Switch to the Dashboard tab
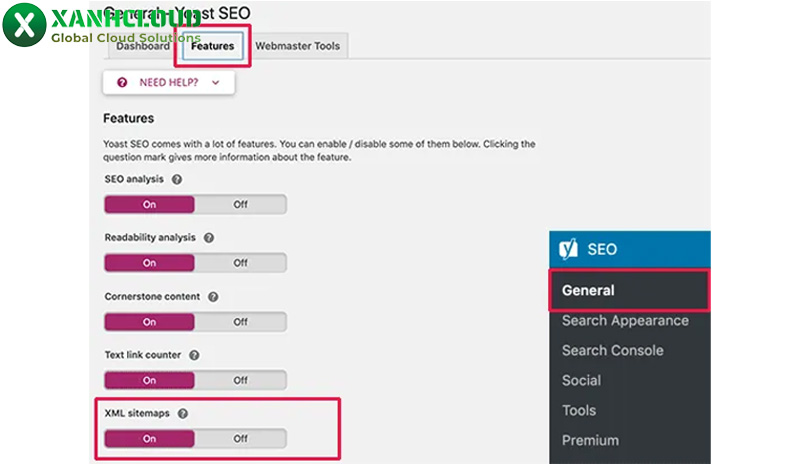Screen dimensions: 800x464 143,46
